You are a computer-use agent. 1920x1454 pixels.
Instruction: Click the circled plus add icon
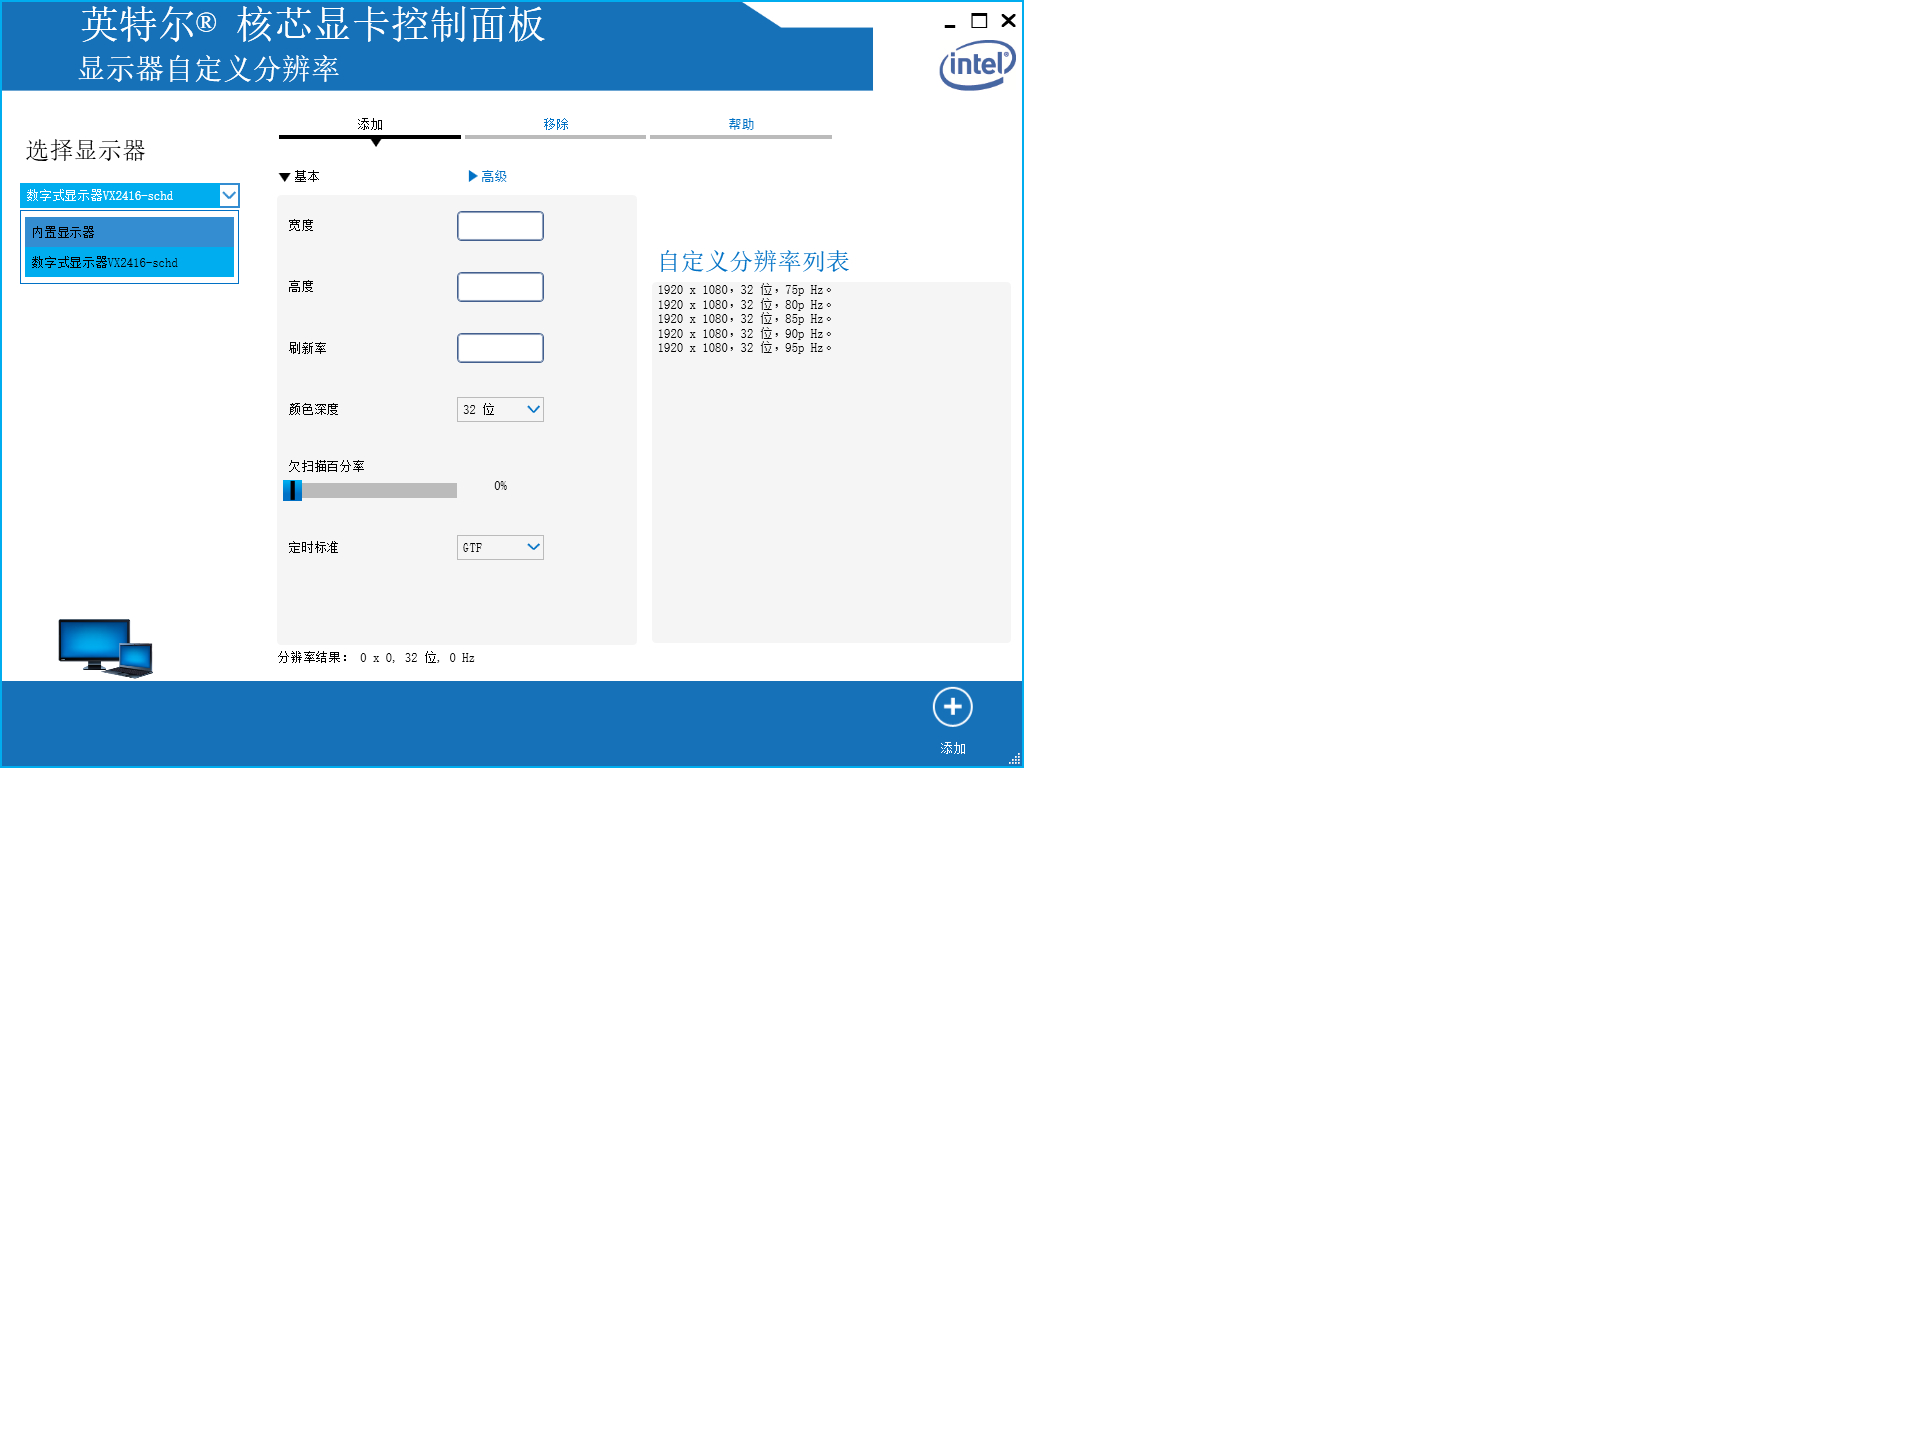click(x=952, y=707)
